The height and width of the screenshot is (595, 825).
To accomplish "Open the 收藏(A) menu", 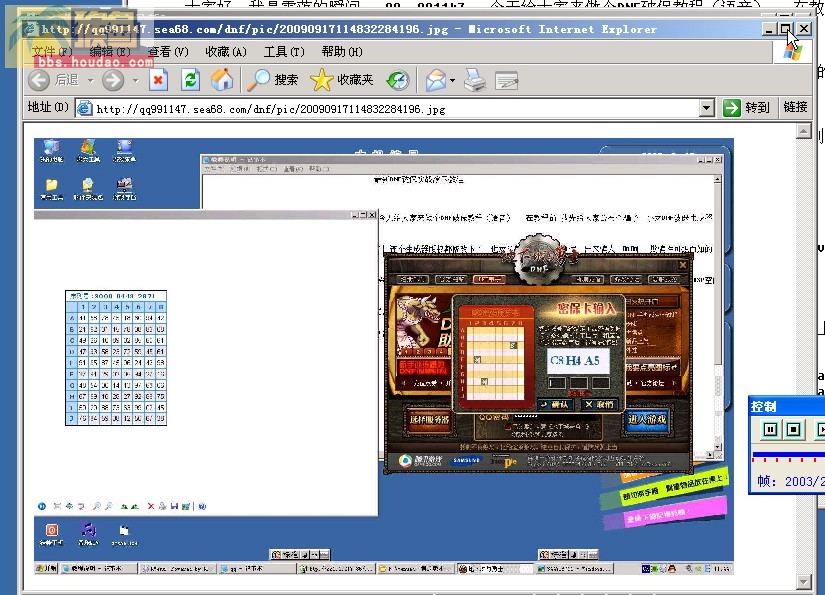I will (226, 52).
